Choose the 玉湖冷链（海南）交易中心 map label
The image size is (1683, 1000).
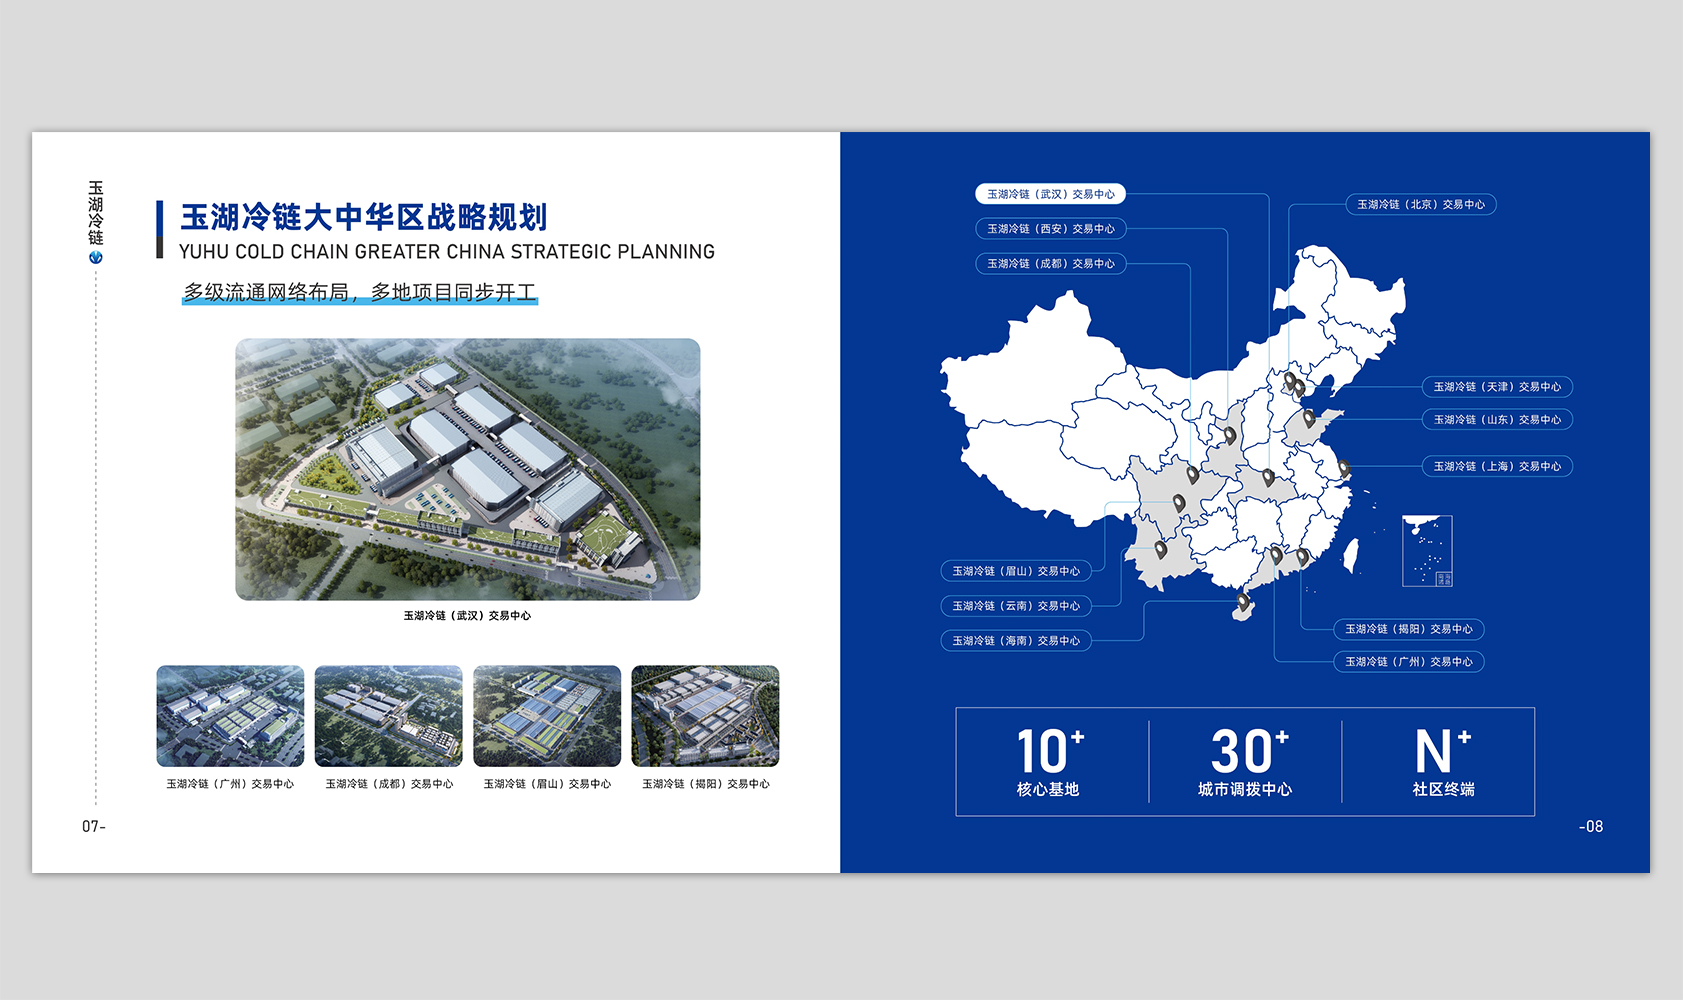[x=1015, y=641]
